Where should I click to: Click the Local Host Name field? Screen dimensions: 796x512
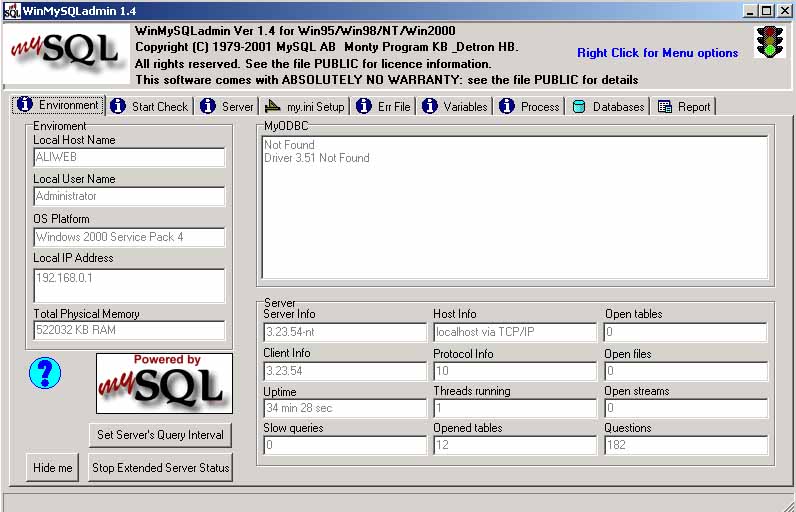pyautogui.click(x=129, y=157)
